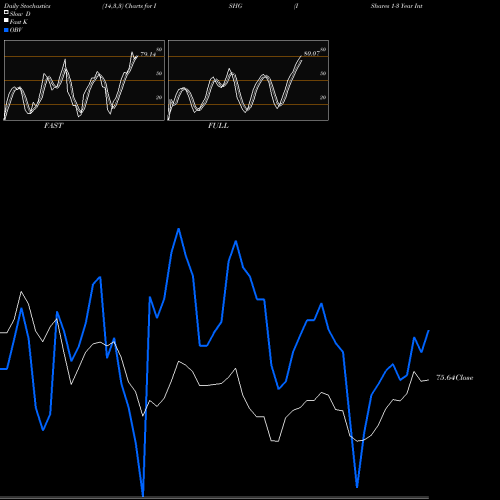This screenshot has width=500, height=500.
Task: Click the 75.64 Close price label
Action: click(x=455, y=378)
